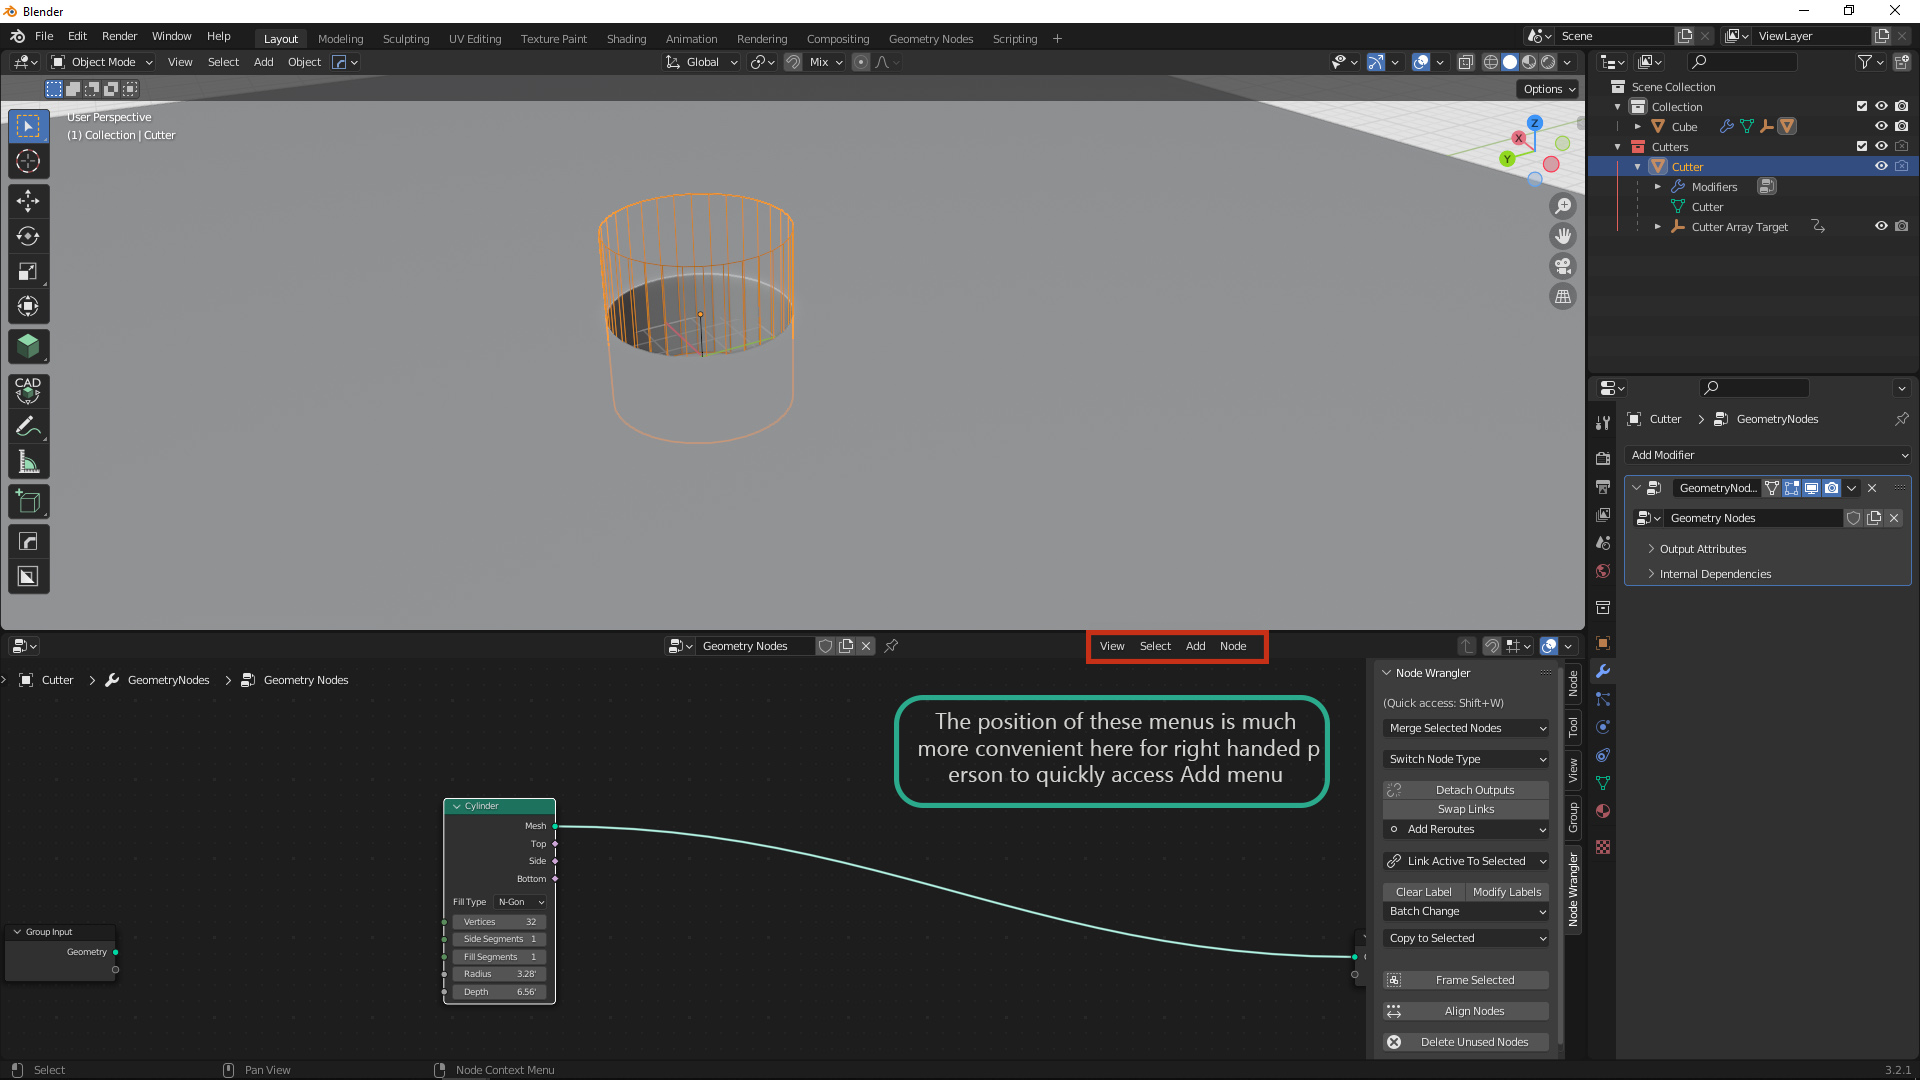This screenshot has width=1920, height=1080.
Task: Click the Radius value field on Cylinder node
Action: tap(499, 974)
